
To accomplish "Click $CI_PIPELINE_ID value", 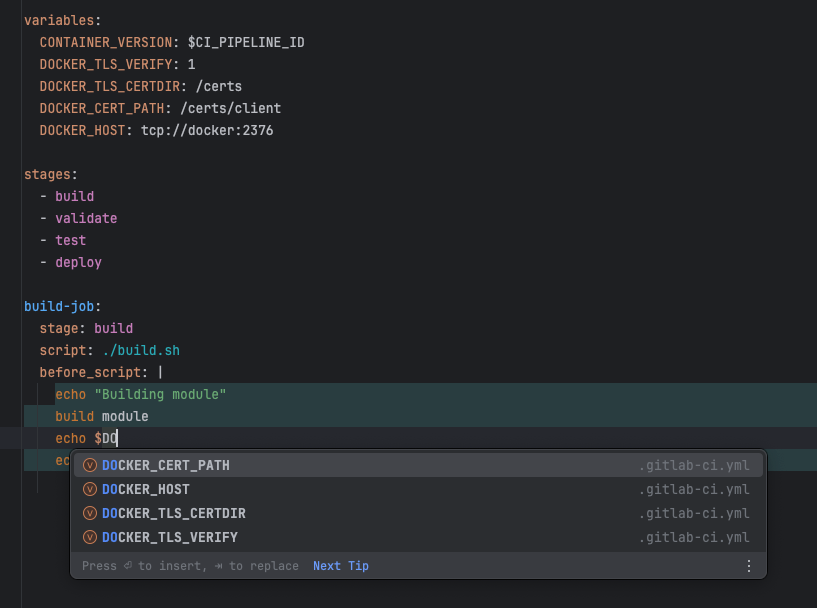I will (246, 42).
